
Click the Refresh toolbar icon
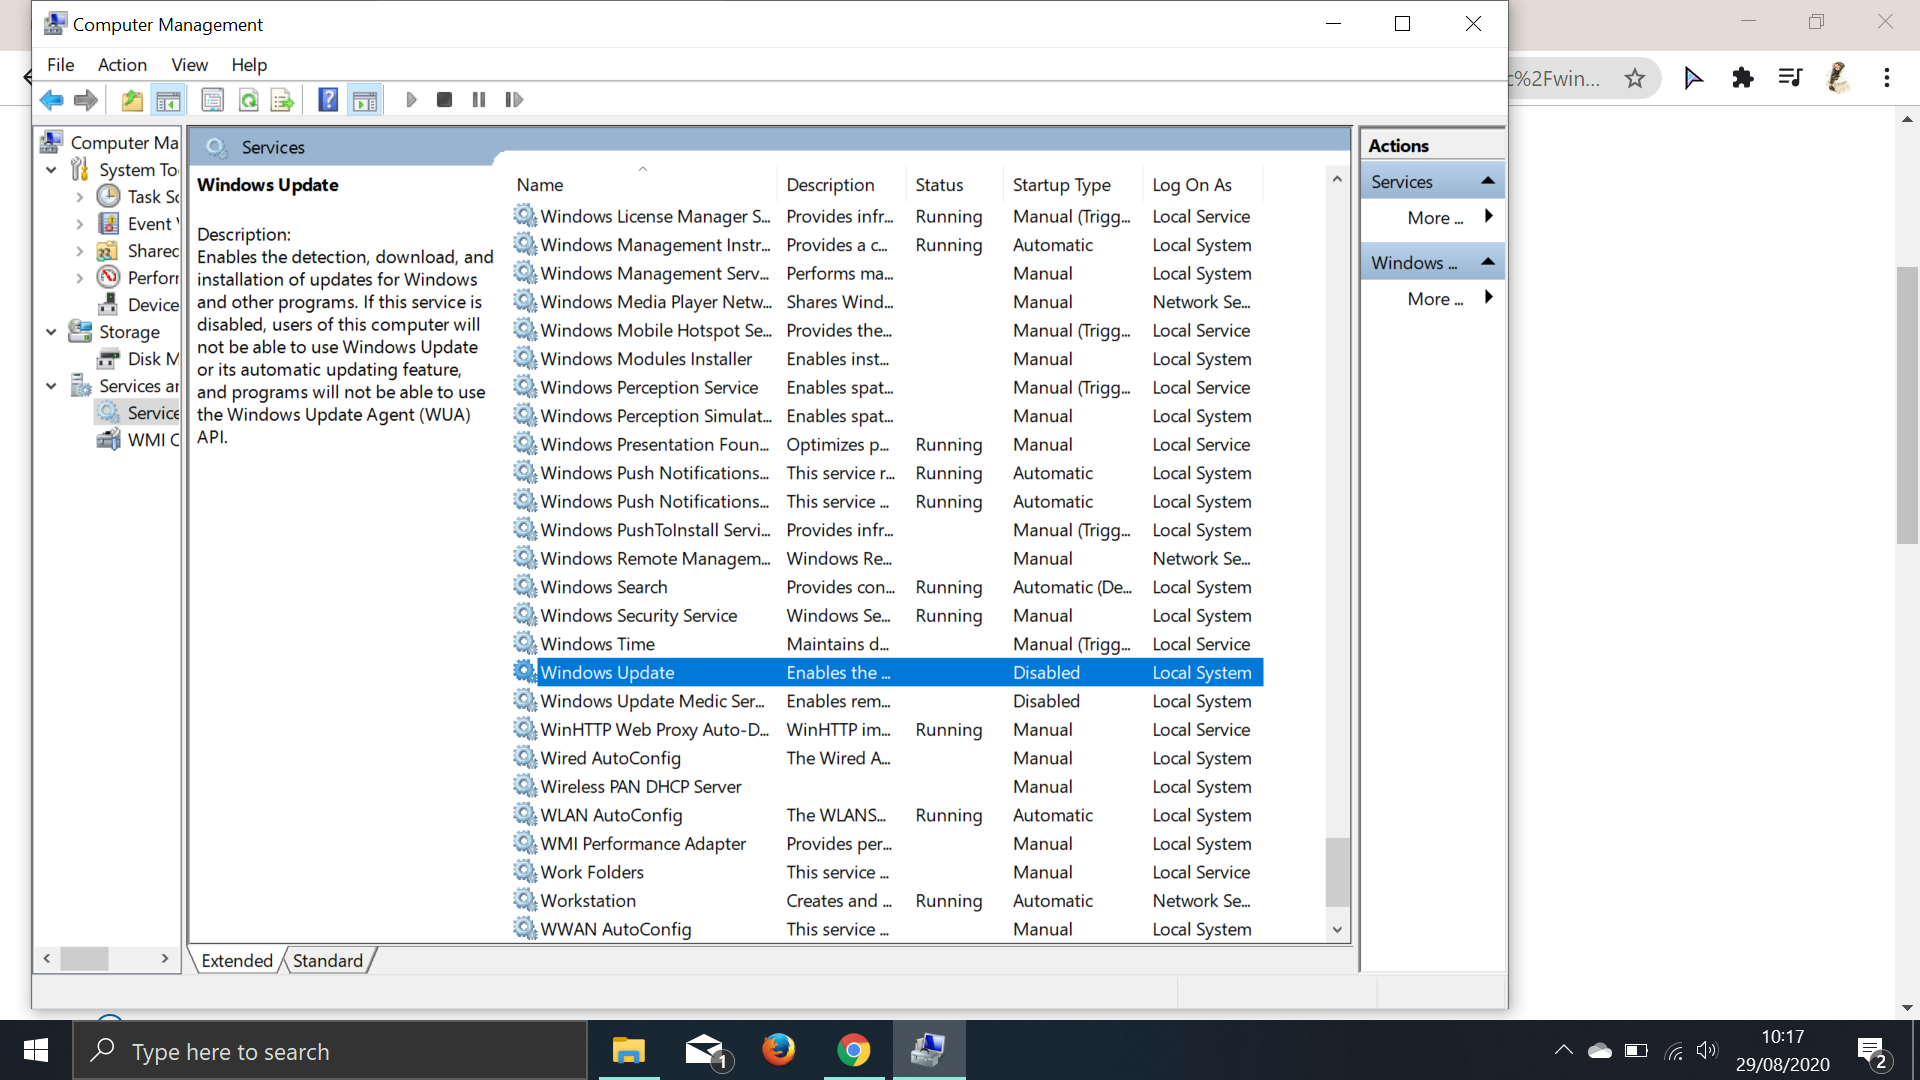point(248,100)
